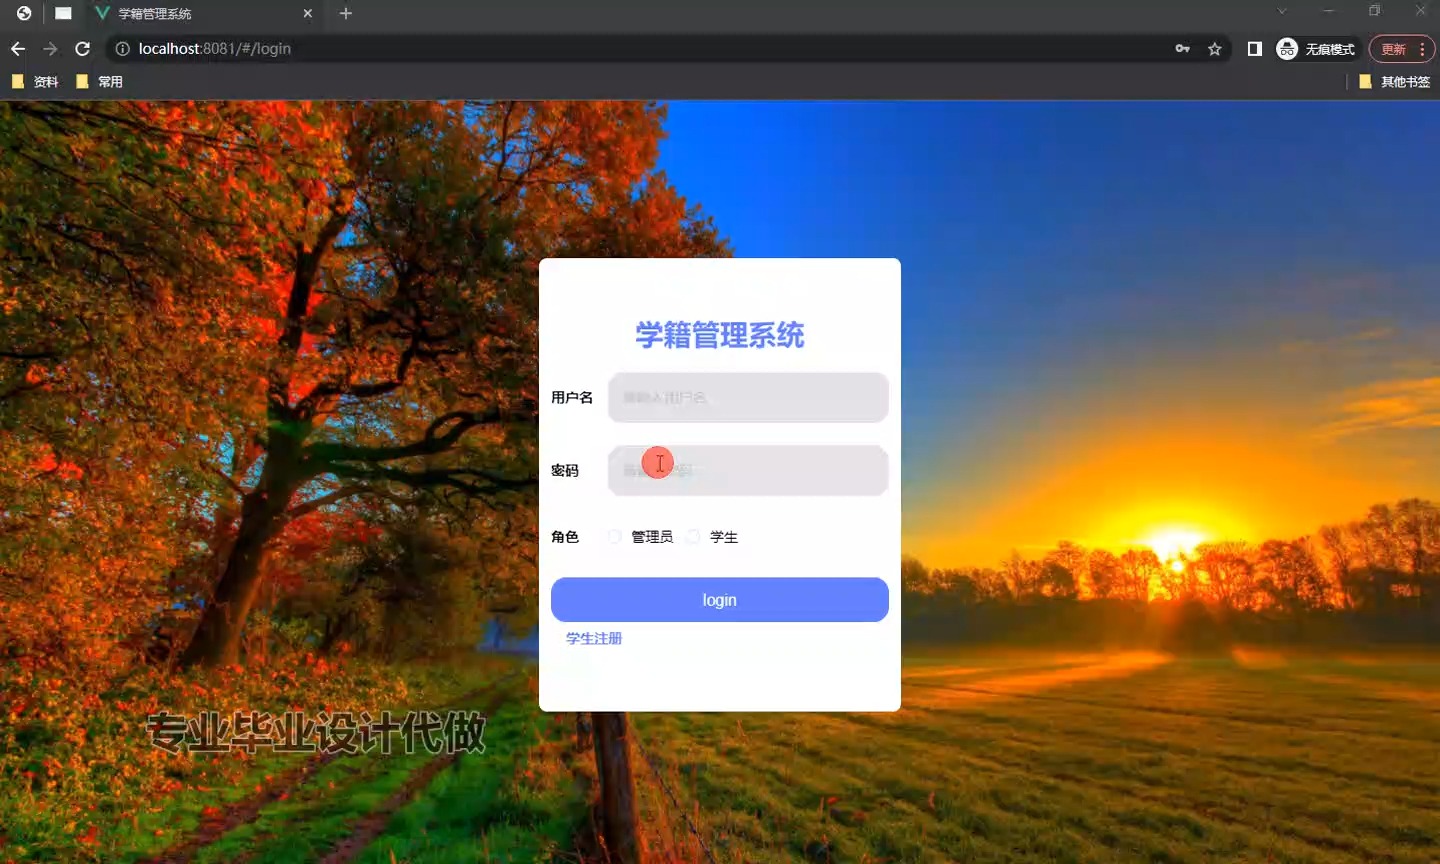Open the saved passwords key icon
The image size is (1440, 864).
[x=1182, y=49]
